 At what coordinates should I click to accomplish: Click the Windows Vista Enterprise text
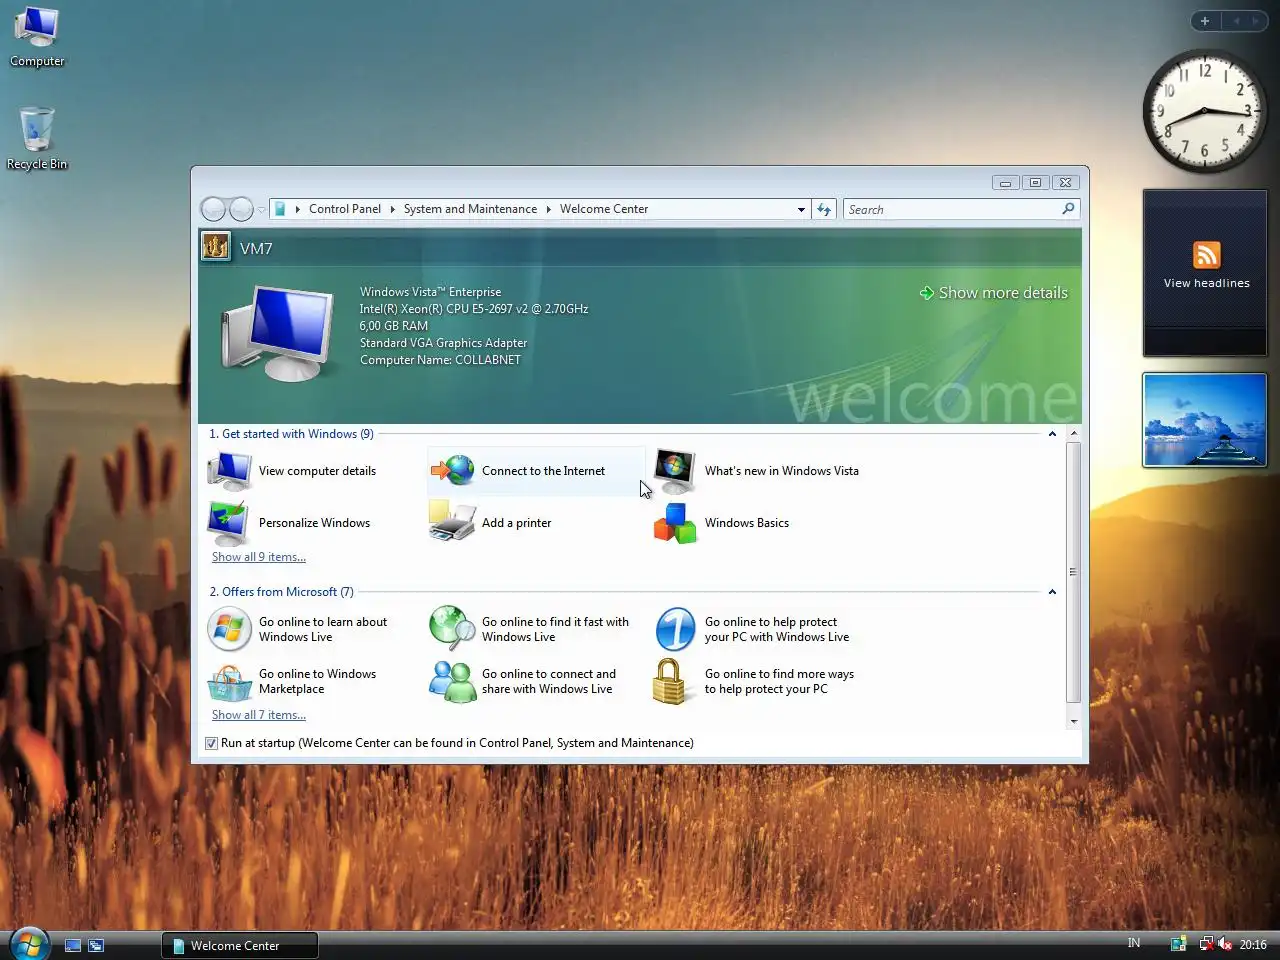tap(430, 292)
